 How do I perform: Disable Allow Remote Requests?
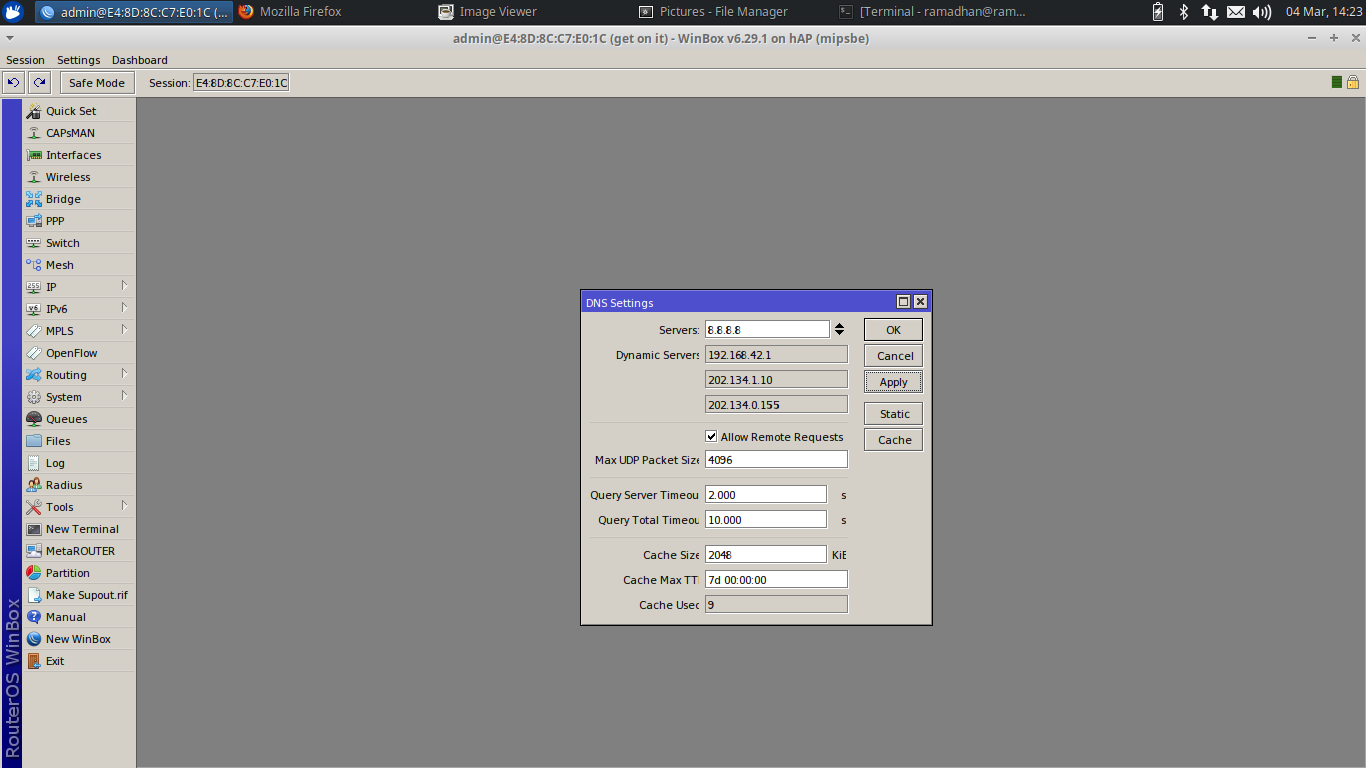pyautogui.click(x=711, y=436)
